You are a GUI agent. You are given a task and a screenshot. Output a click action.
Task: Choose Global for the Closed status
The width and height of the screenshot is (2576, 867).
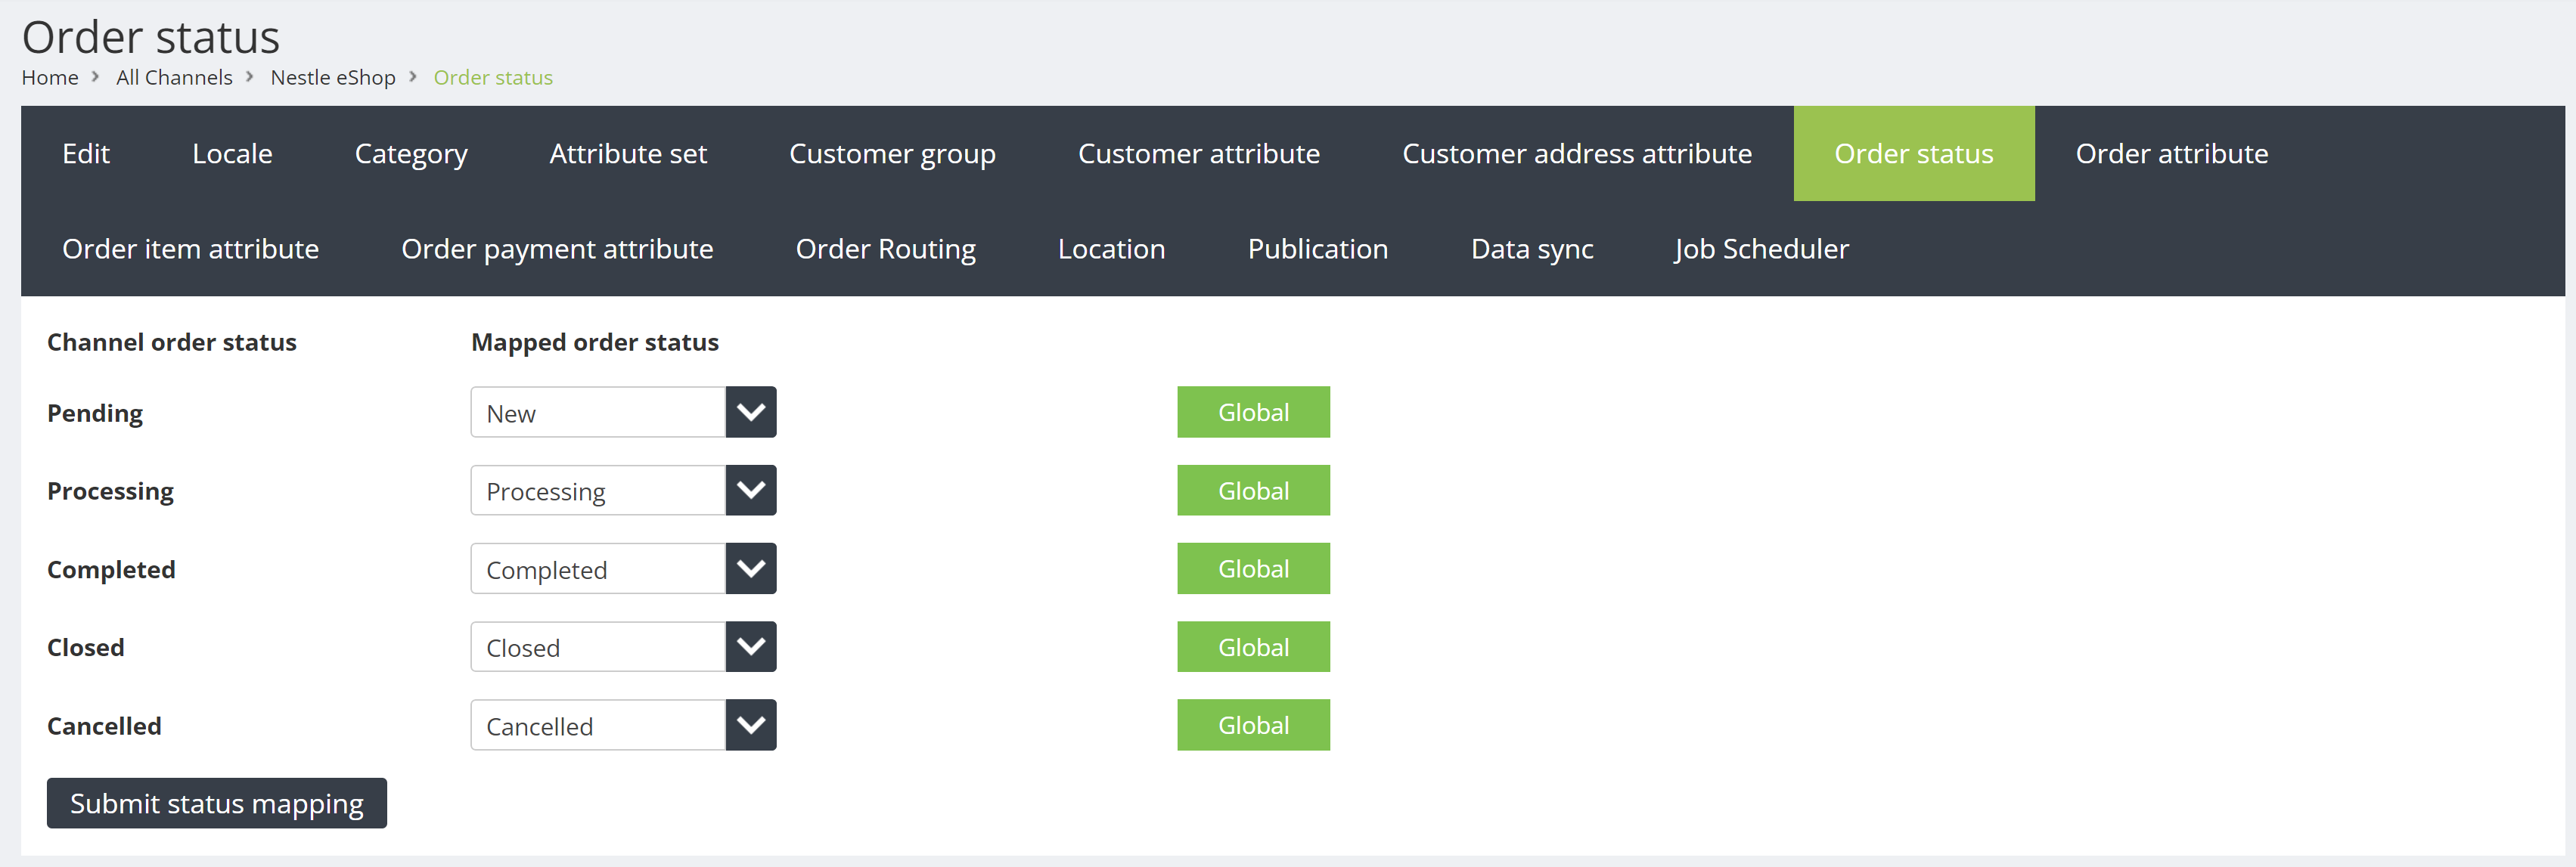[1253, 647]
